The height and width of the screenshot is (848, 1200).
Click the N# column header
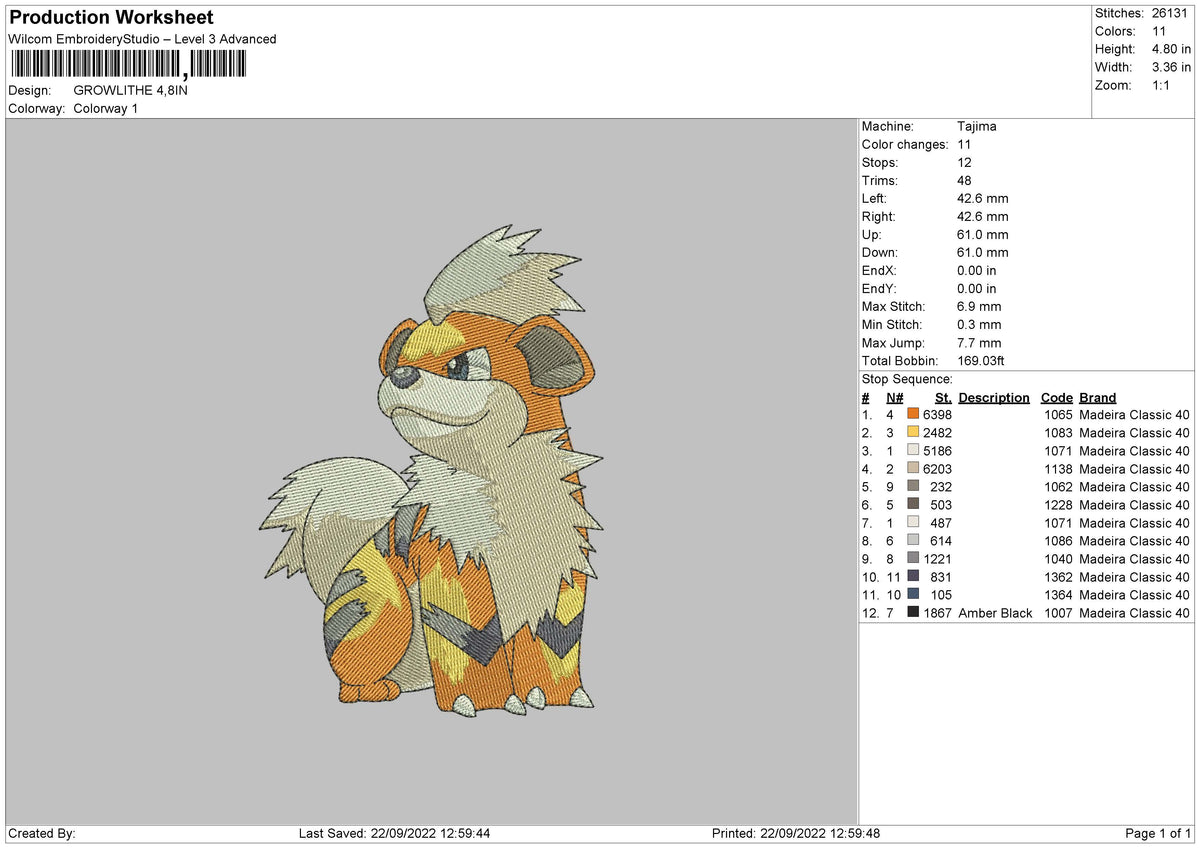coord(894,397)
